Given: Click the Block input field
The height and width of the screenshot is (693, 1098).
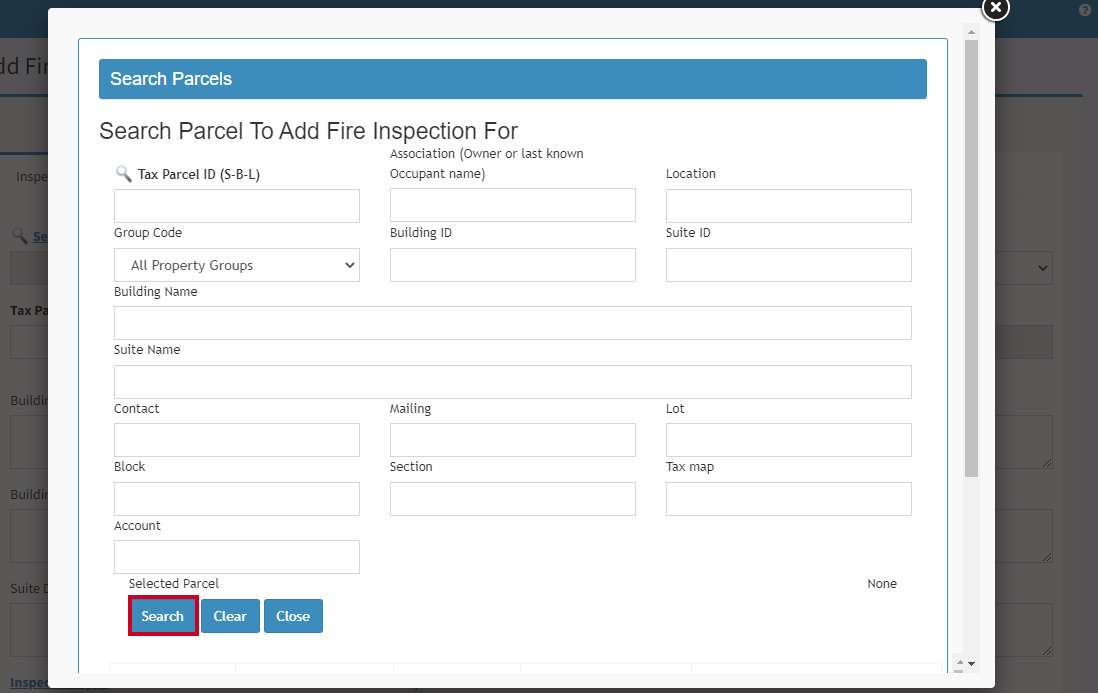Looking at the screenshot, I should (x=237, y=499).
